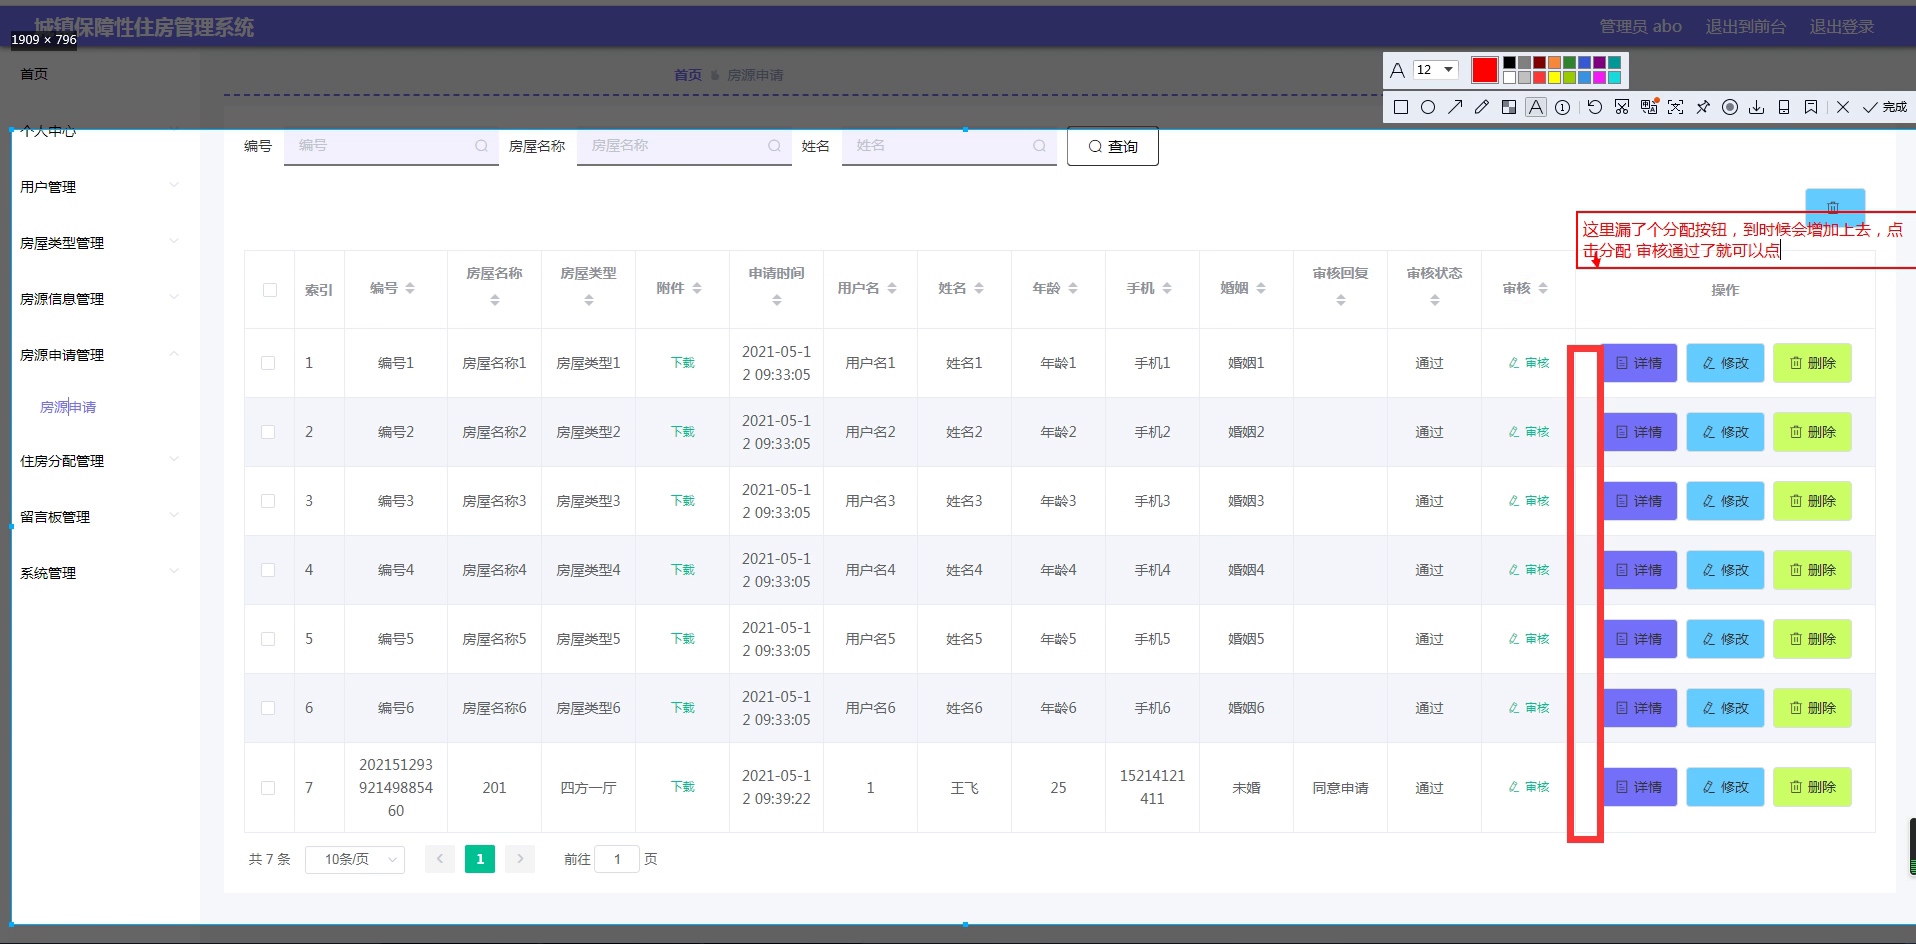This screenshot has height=944, width=1916.
Task: Open 个人中心 in the sidebar
Action: tap(48, 131)
